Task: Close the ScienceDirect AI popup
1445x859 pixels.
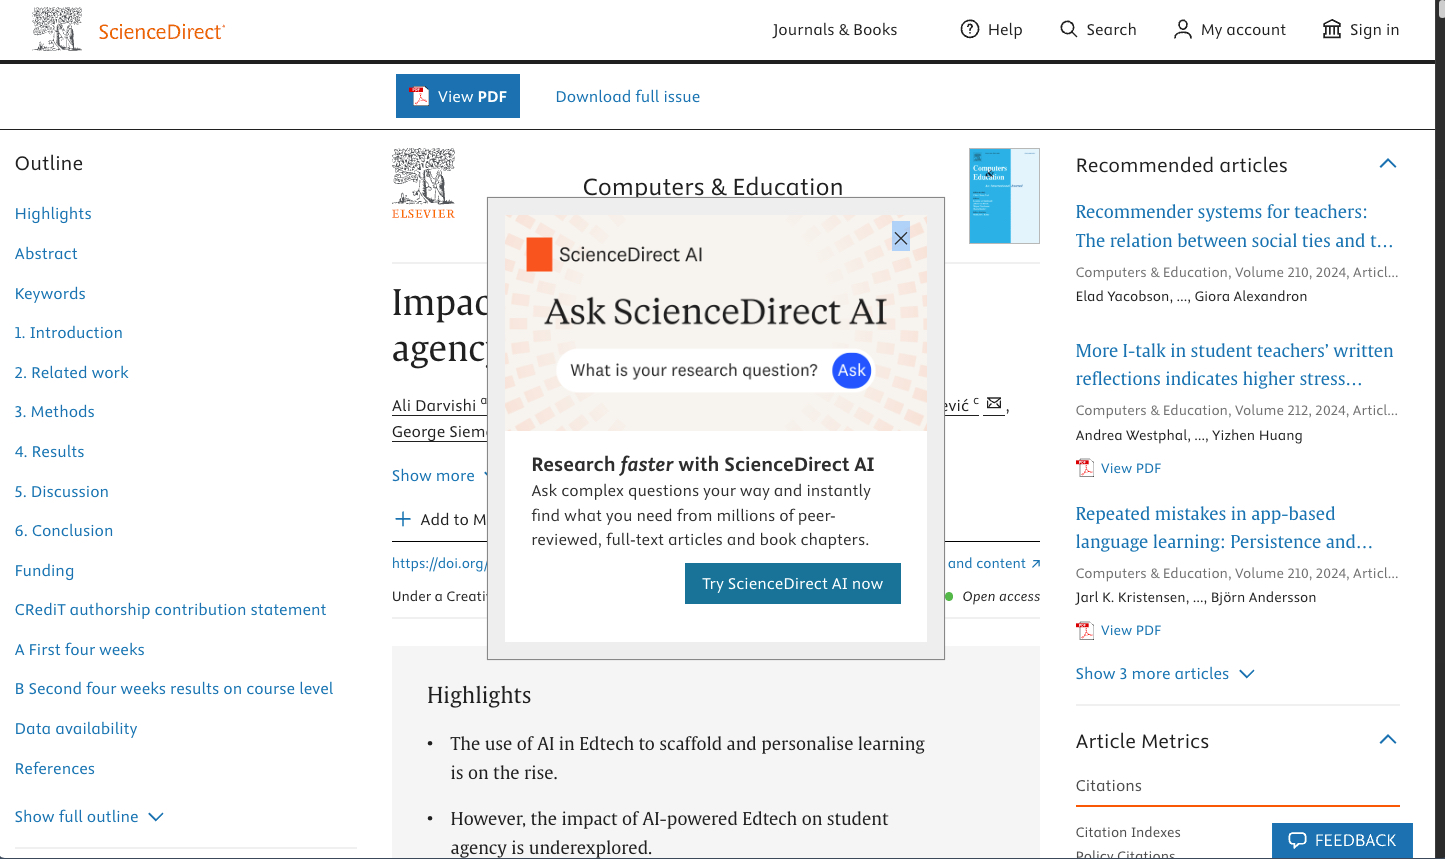Action: (901, 238)
